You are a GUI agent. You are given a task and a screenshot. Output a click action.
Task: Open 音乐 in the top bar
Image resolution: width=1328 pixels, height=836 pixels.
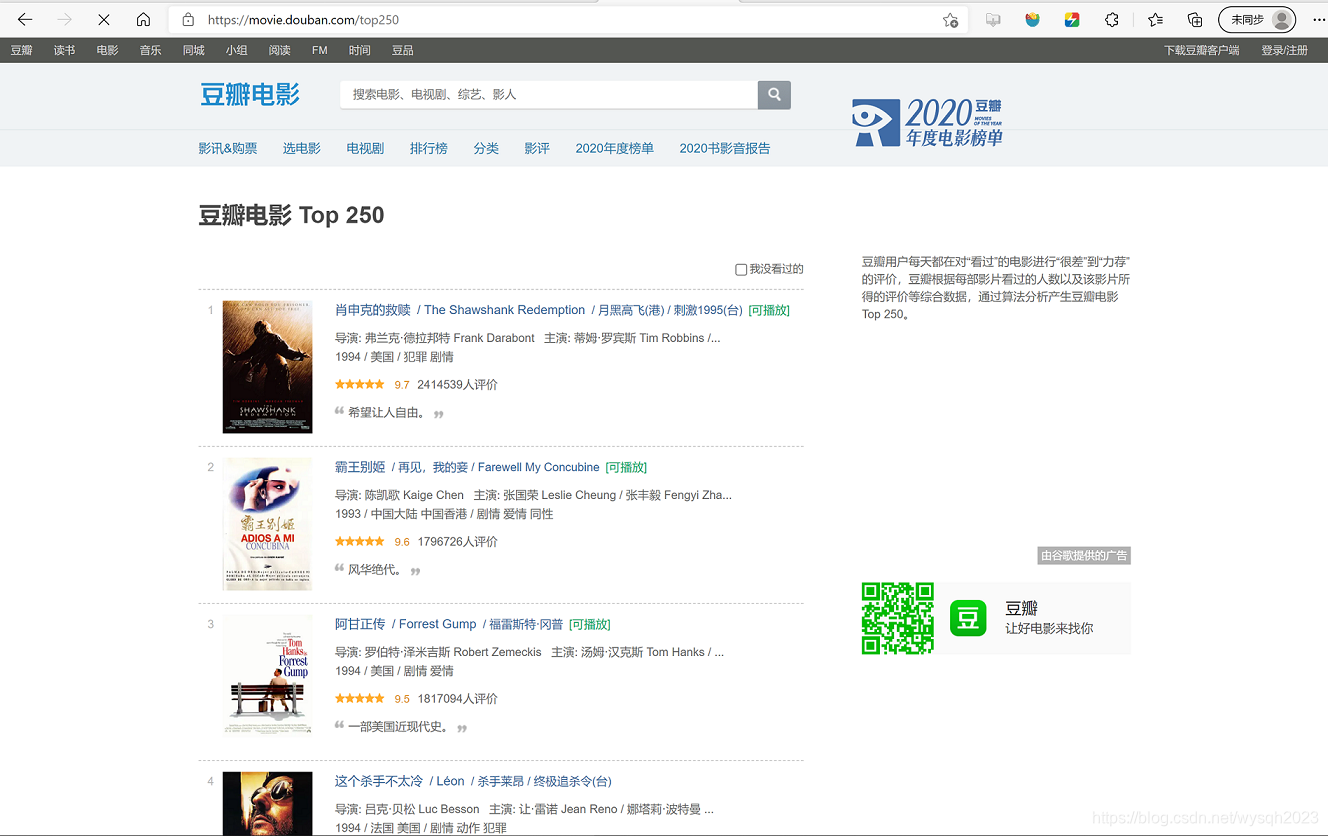point(151,50)
